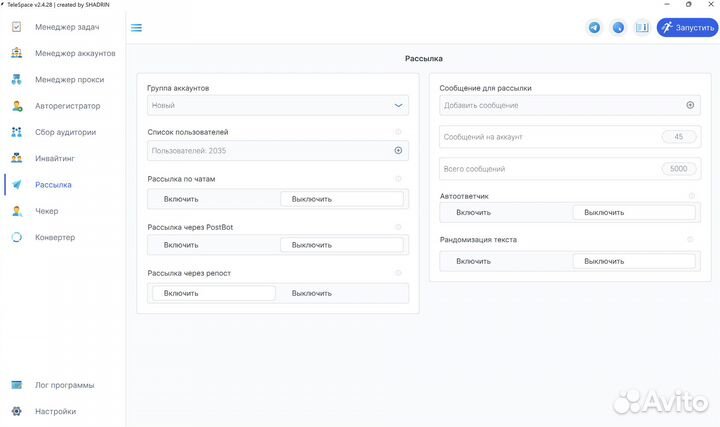Open Лог программы in the sidebar
720x427 pixels.
click(x=65, y=385)
